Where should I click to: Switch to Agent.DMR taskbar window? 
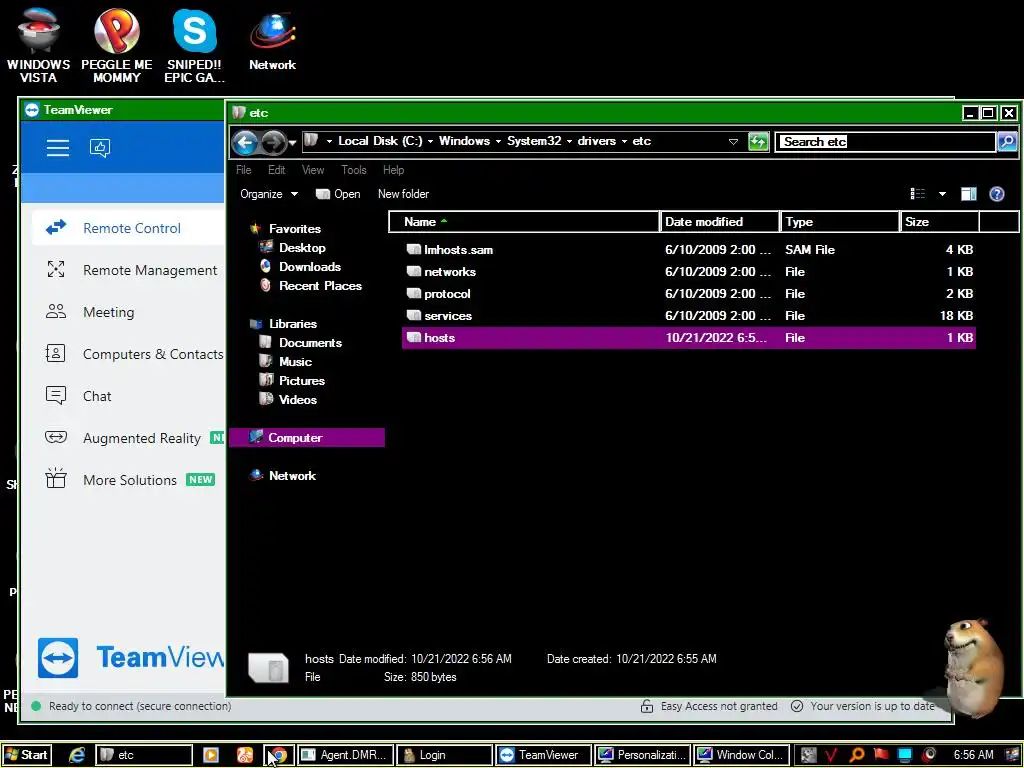click(x=345, y=755)
